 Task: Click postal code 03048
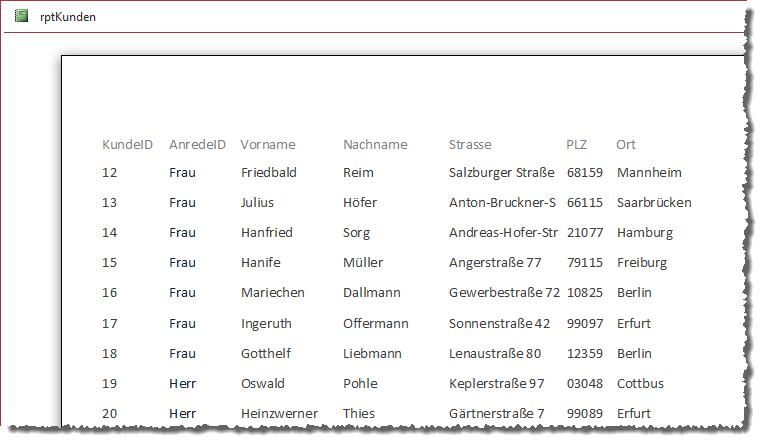585,384
